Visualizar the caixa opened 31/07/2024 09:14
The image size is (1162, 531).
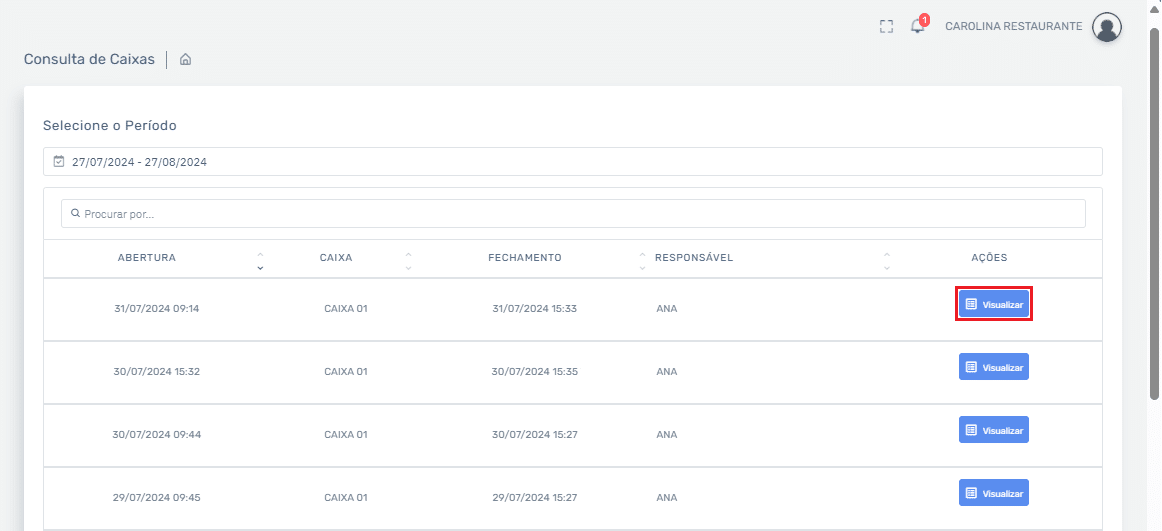(x=994, y=304)
